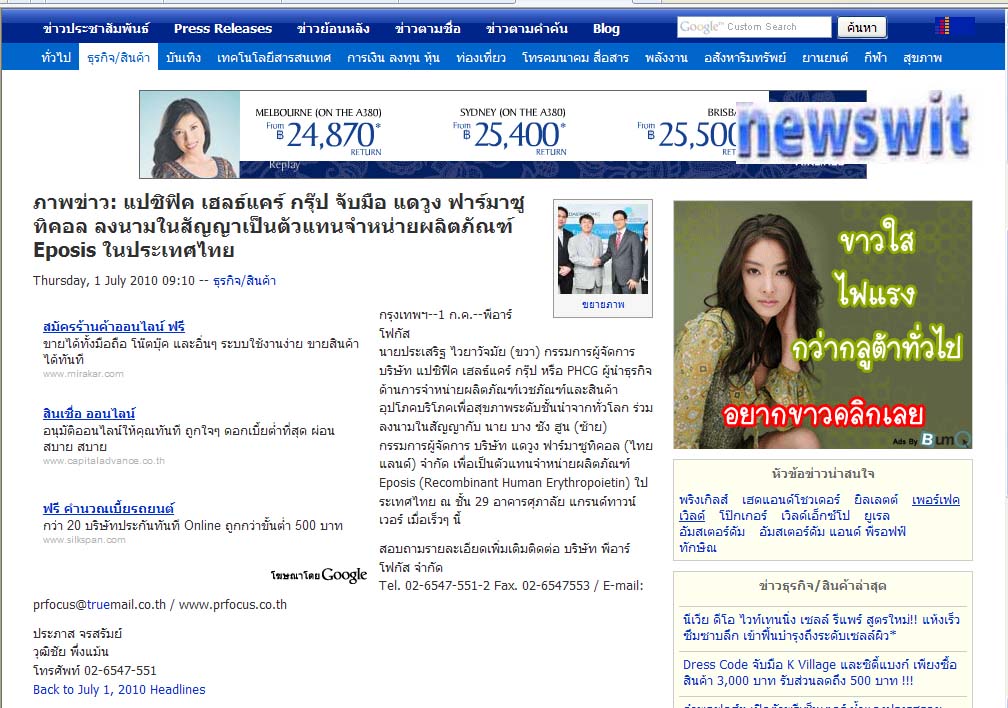
Task: Switch to เทคโนโลยีสารสนเทศ category tab
Action: coord(274,58)
